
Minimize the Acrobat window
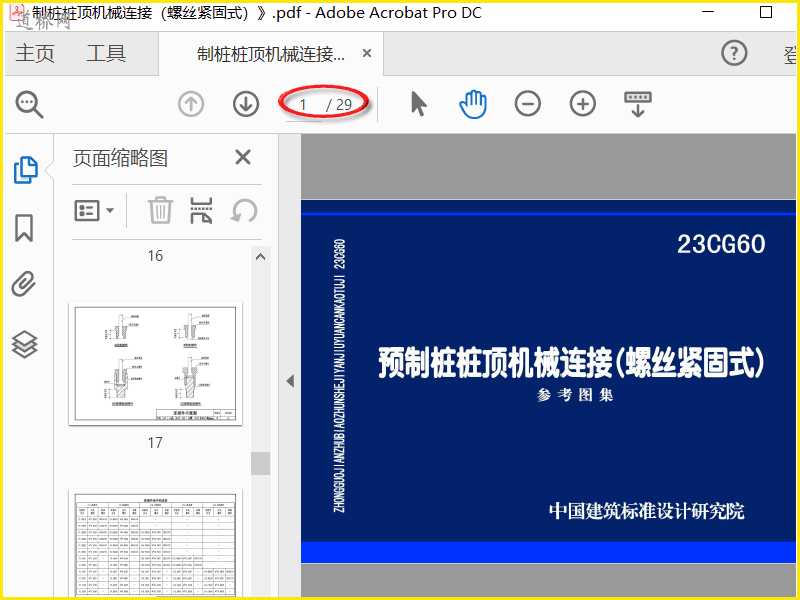tap(708, 12)
